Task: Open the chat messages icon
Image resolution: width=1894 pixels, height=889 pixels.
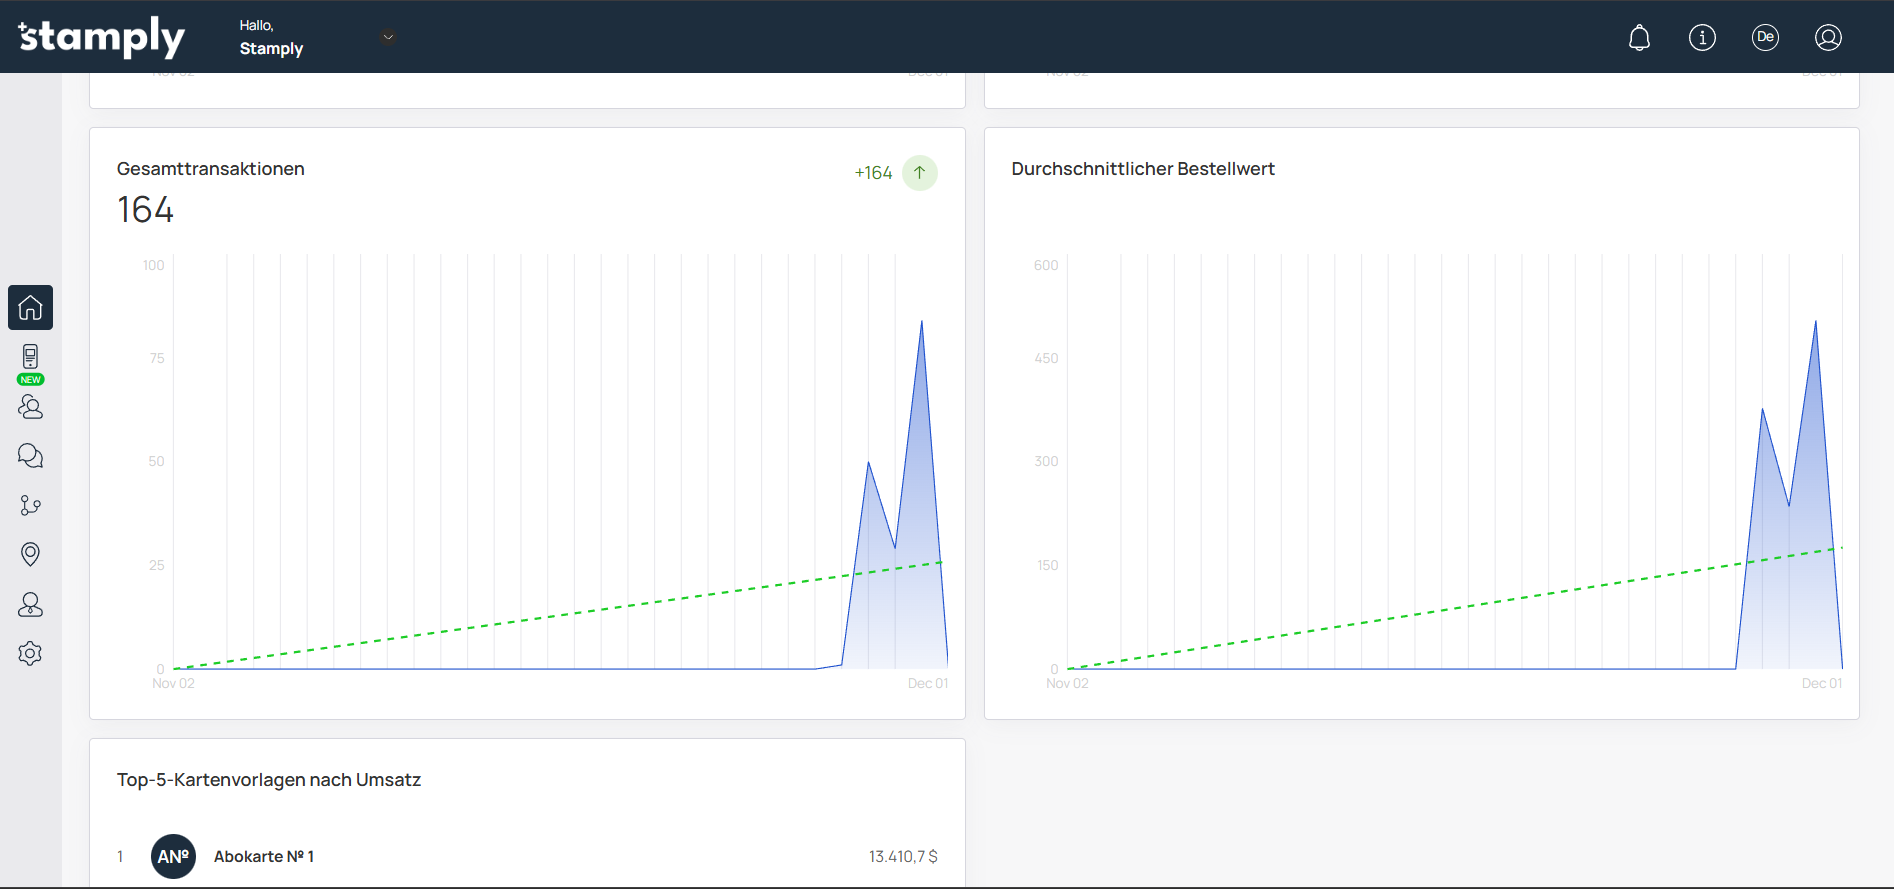Action: pos(30,456)
